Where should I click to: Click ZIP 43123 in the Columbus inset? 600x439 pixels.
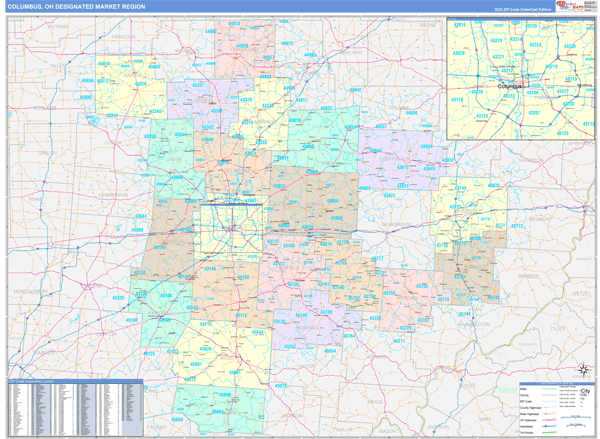(482, 116)
